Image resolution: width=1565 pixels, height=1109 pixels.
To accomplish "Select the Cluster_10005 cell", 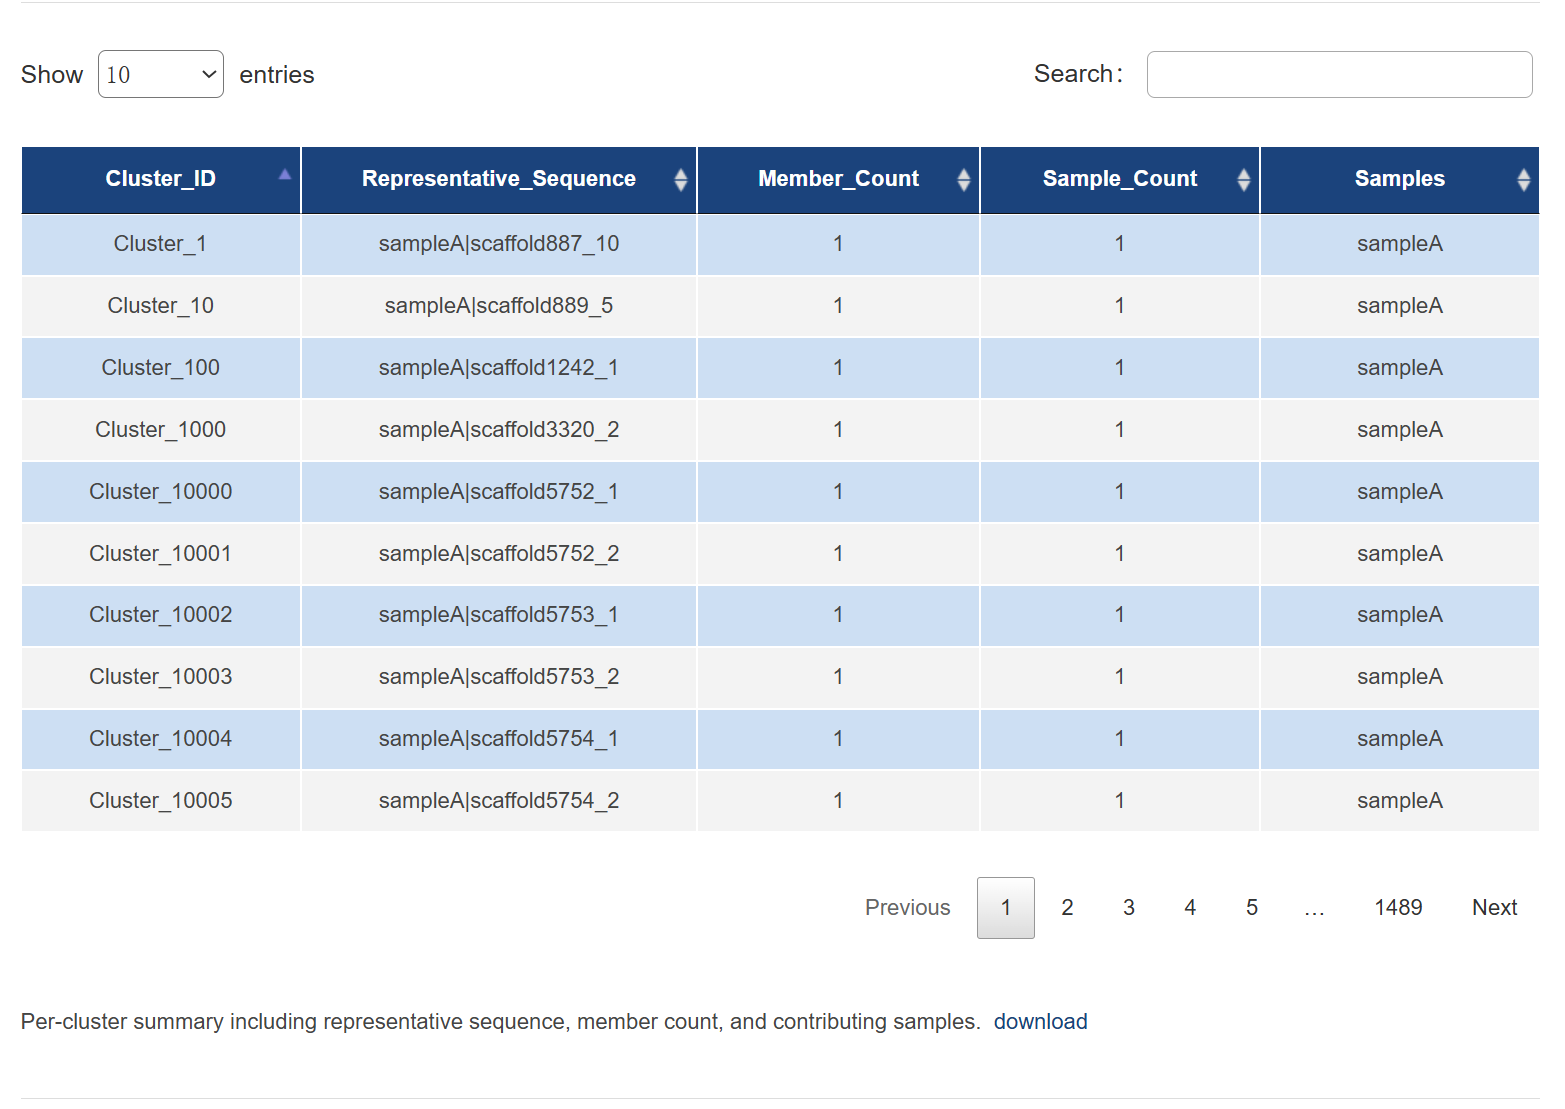I will click(161, 801).
